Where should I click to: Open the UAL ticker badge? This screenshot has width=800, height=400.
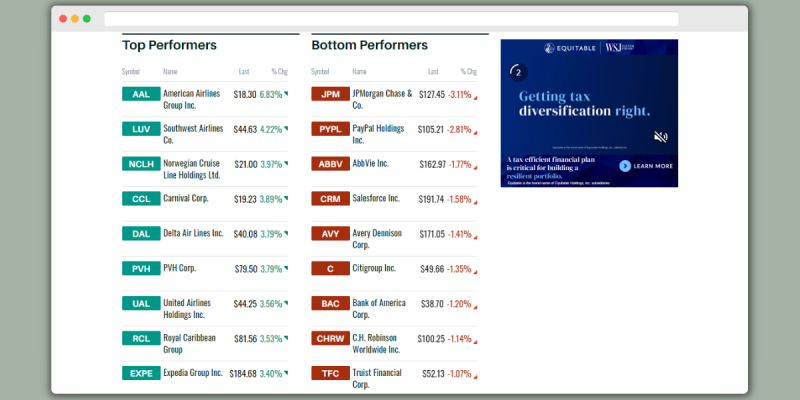(141, 303)
